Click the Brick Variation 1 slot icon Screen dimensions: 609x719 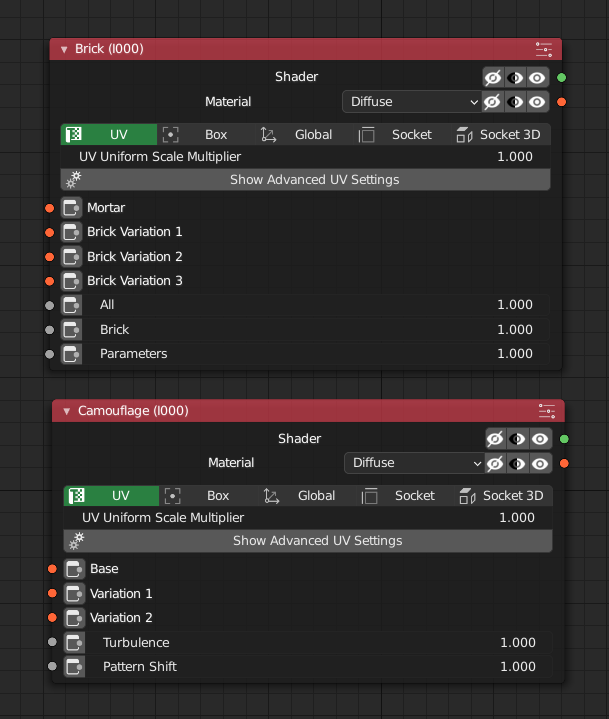pos(72,232)
